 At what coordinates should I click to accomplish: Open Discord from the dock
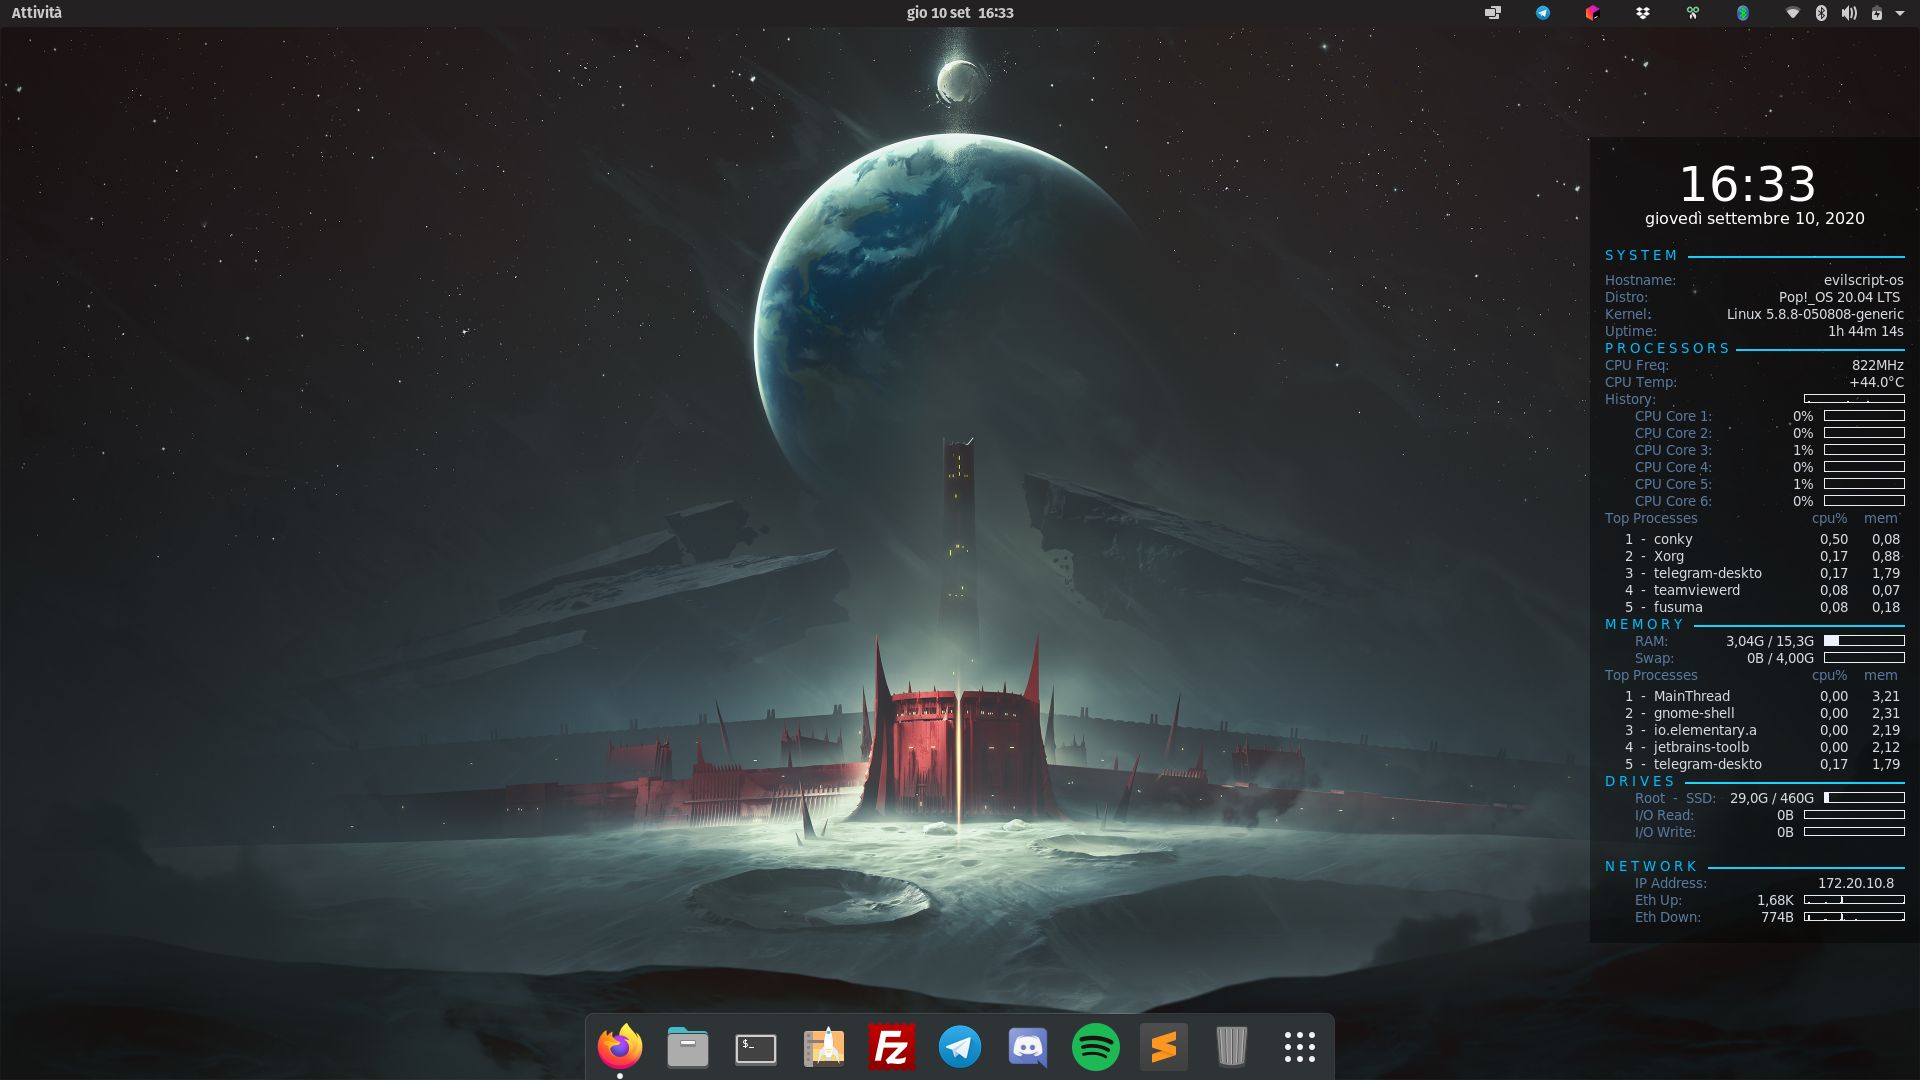[1027, 1046]
